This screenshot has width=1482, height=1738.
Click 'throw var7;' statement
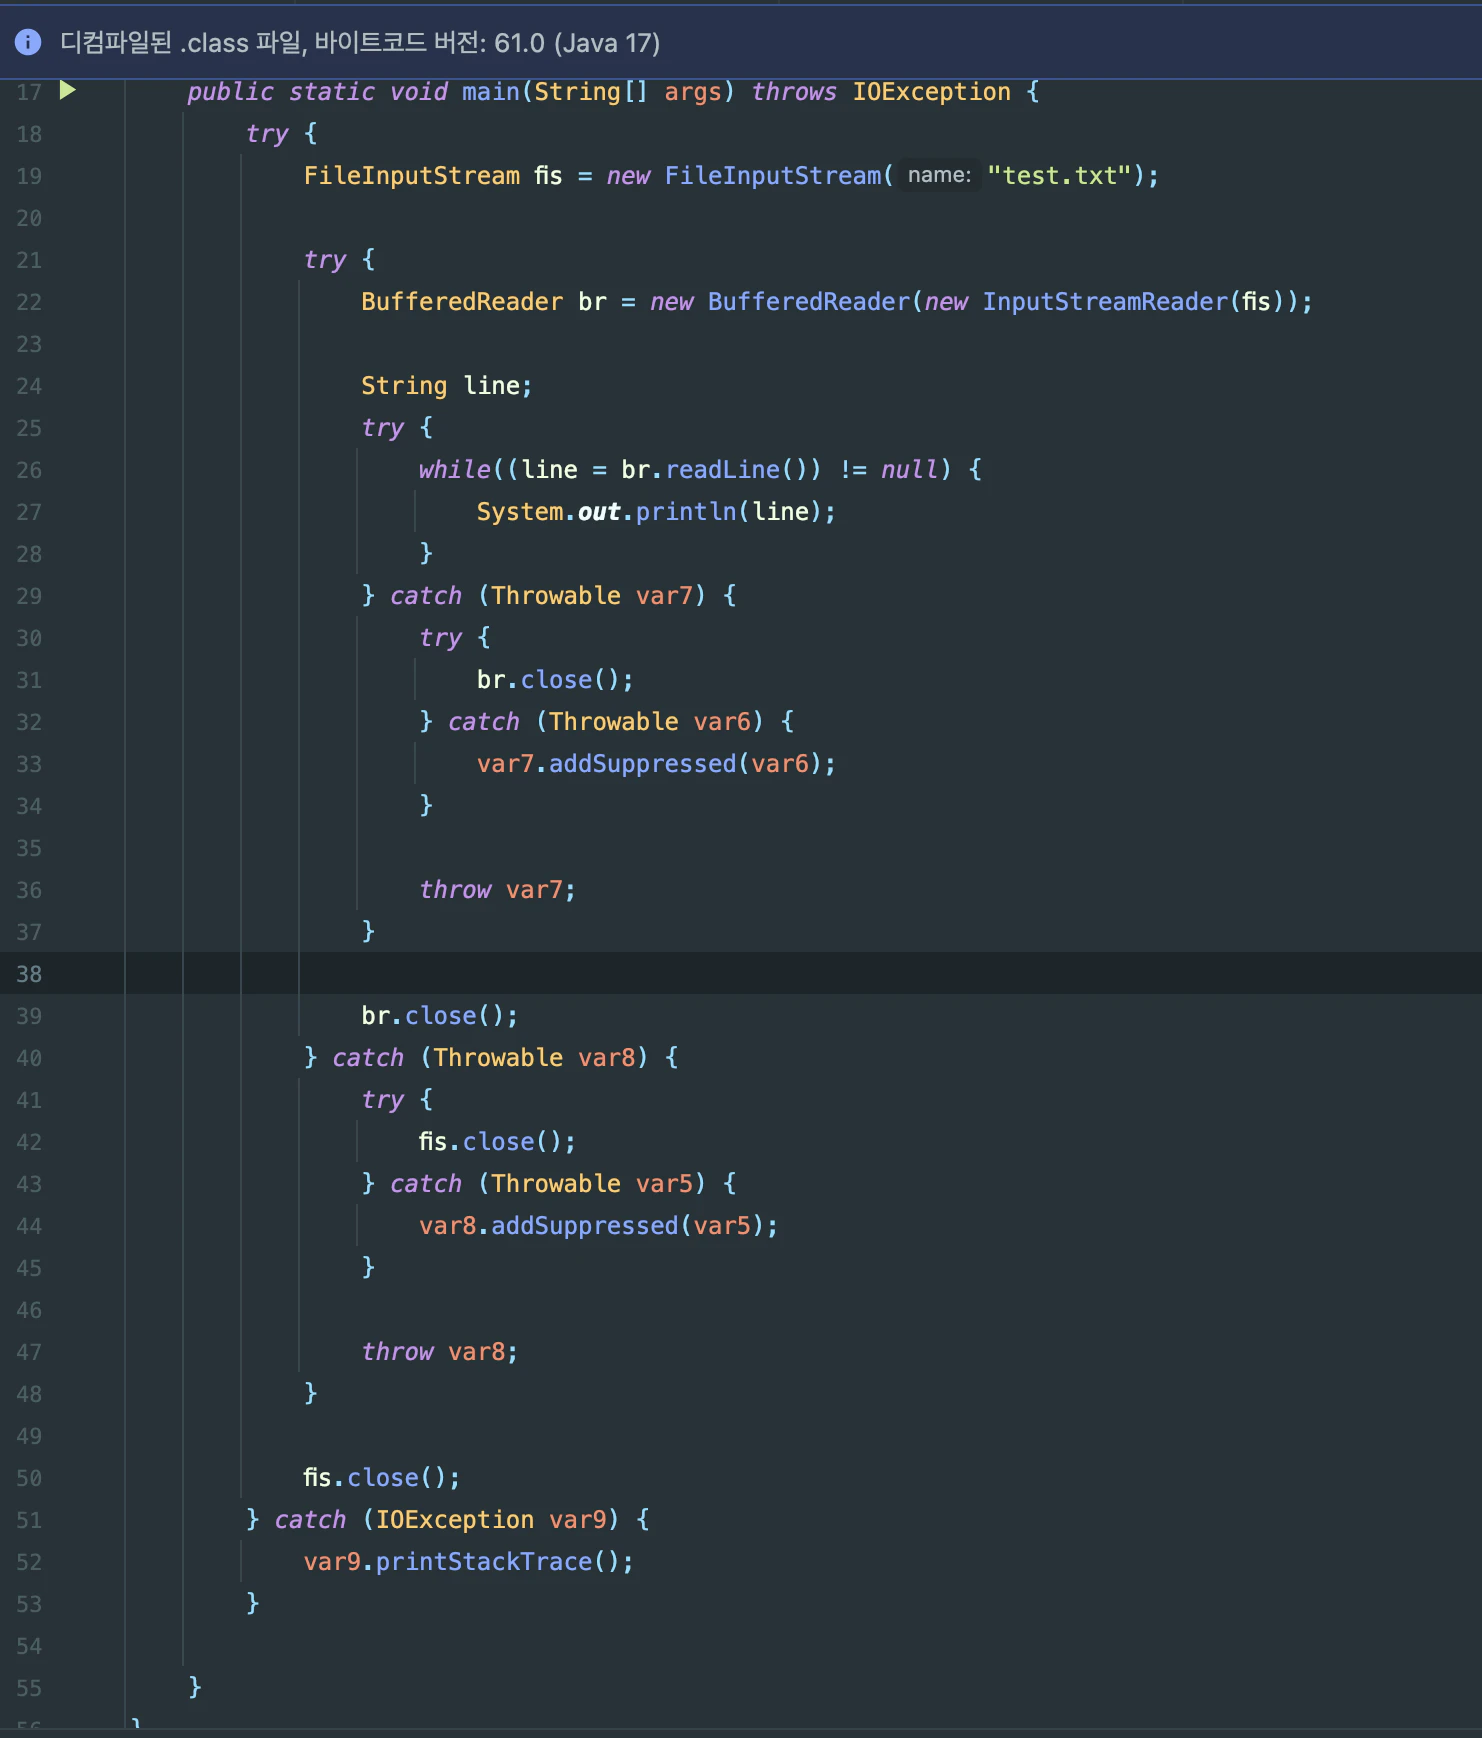point(497,890)
